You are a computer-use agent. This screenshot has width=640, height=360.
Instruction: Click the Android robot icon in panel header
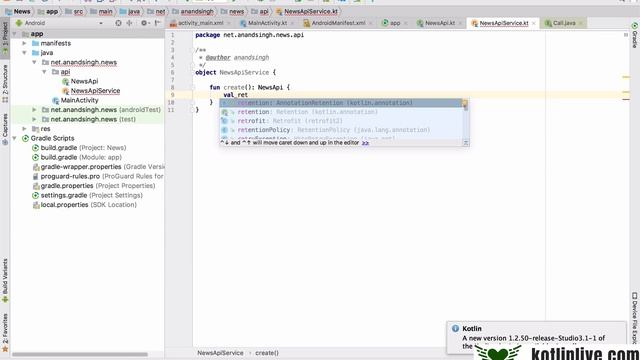(19, 23)
